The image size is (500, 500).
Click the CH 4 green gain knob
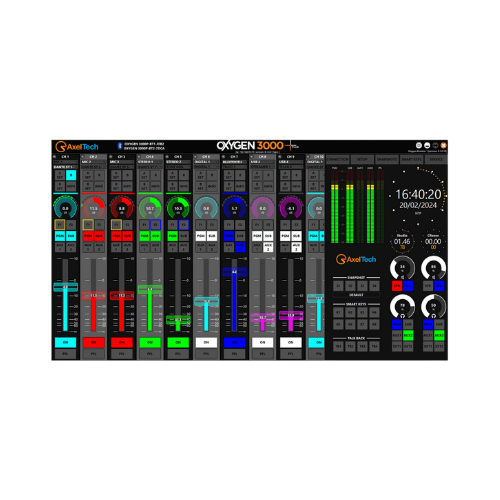coord(150,208)
